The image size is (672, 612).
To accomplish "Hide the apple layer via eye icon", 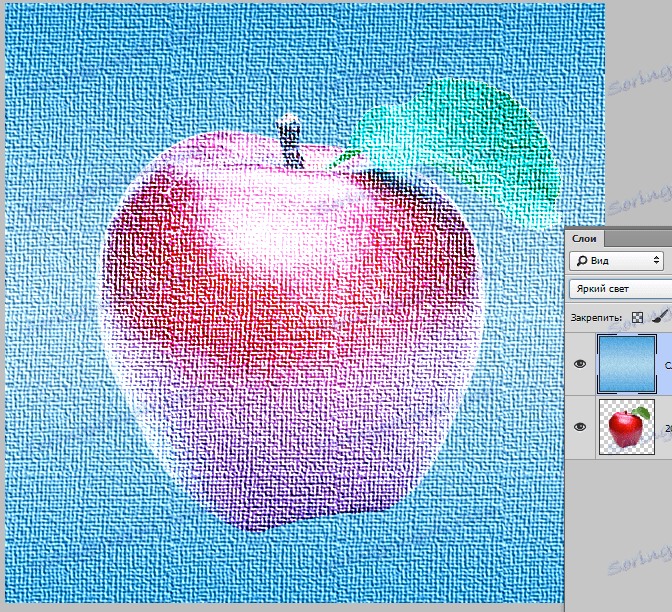I will tap(580, 427).
